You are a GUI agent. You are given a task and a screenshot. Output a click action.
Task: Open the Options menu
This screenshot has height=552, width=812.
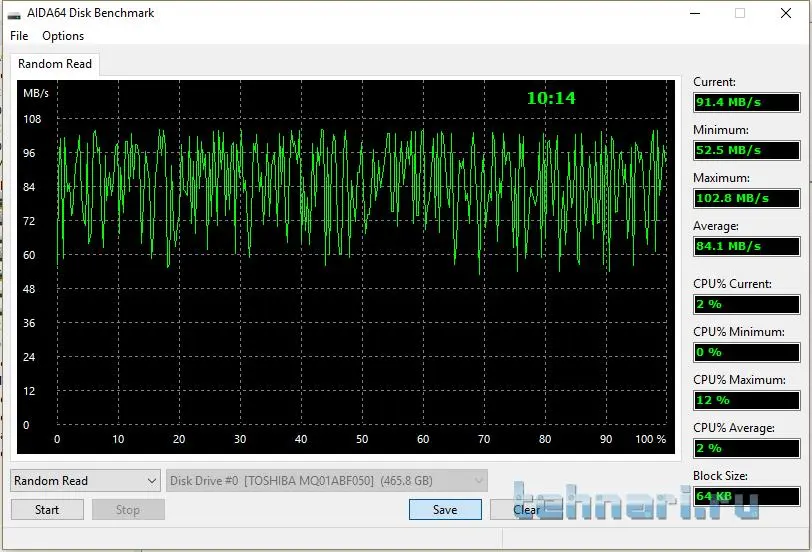click(x=63, y=36)
